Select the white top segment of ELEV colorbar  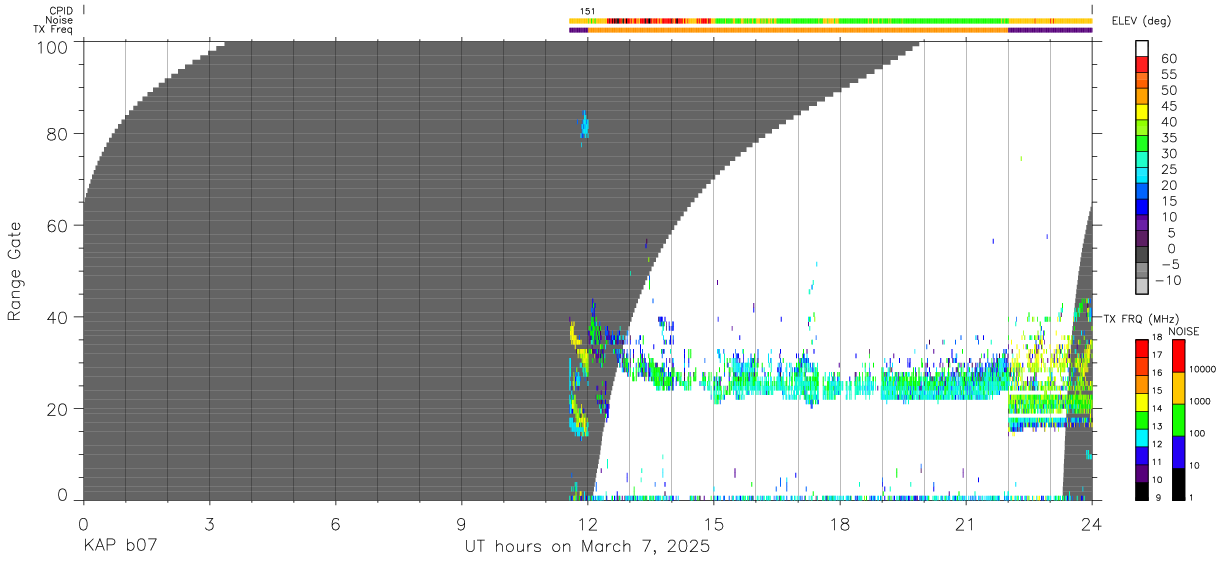1143,49
